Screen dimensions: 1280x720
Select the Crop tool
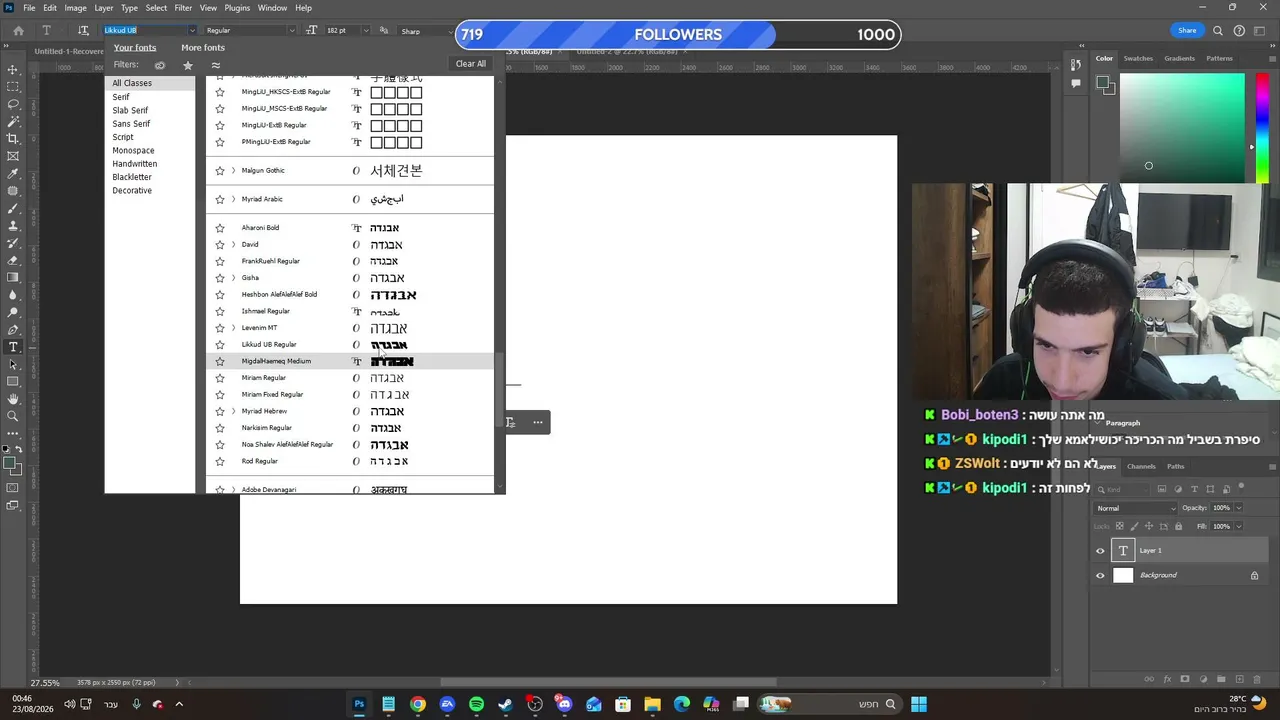[13, 139]
